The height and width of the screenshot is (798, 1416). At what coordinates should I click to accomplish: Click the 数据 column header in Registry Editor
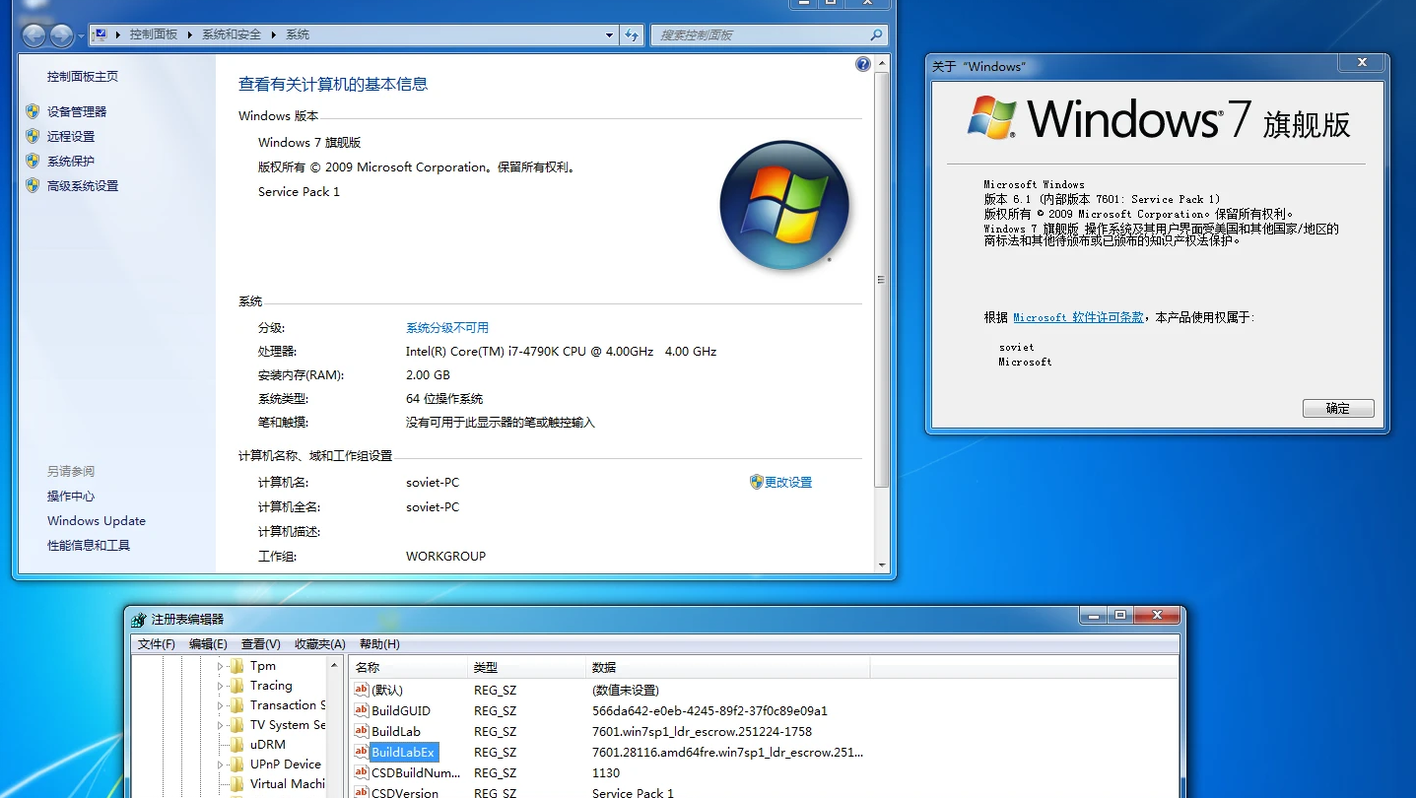click(728, 667)
